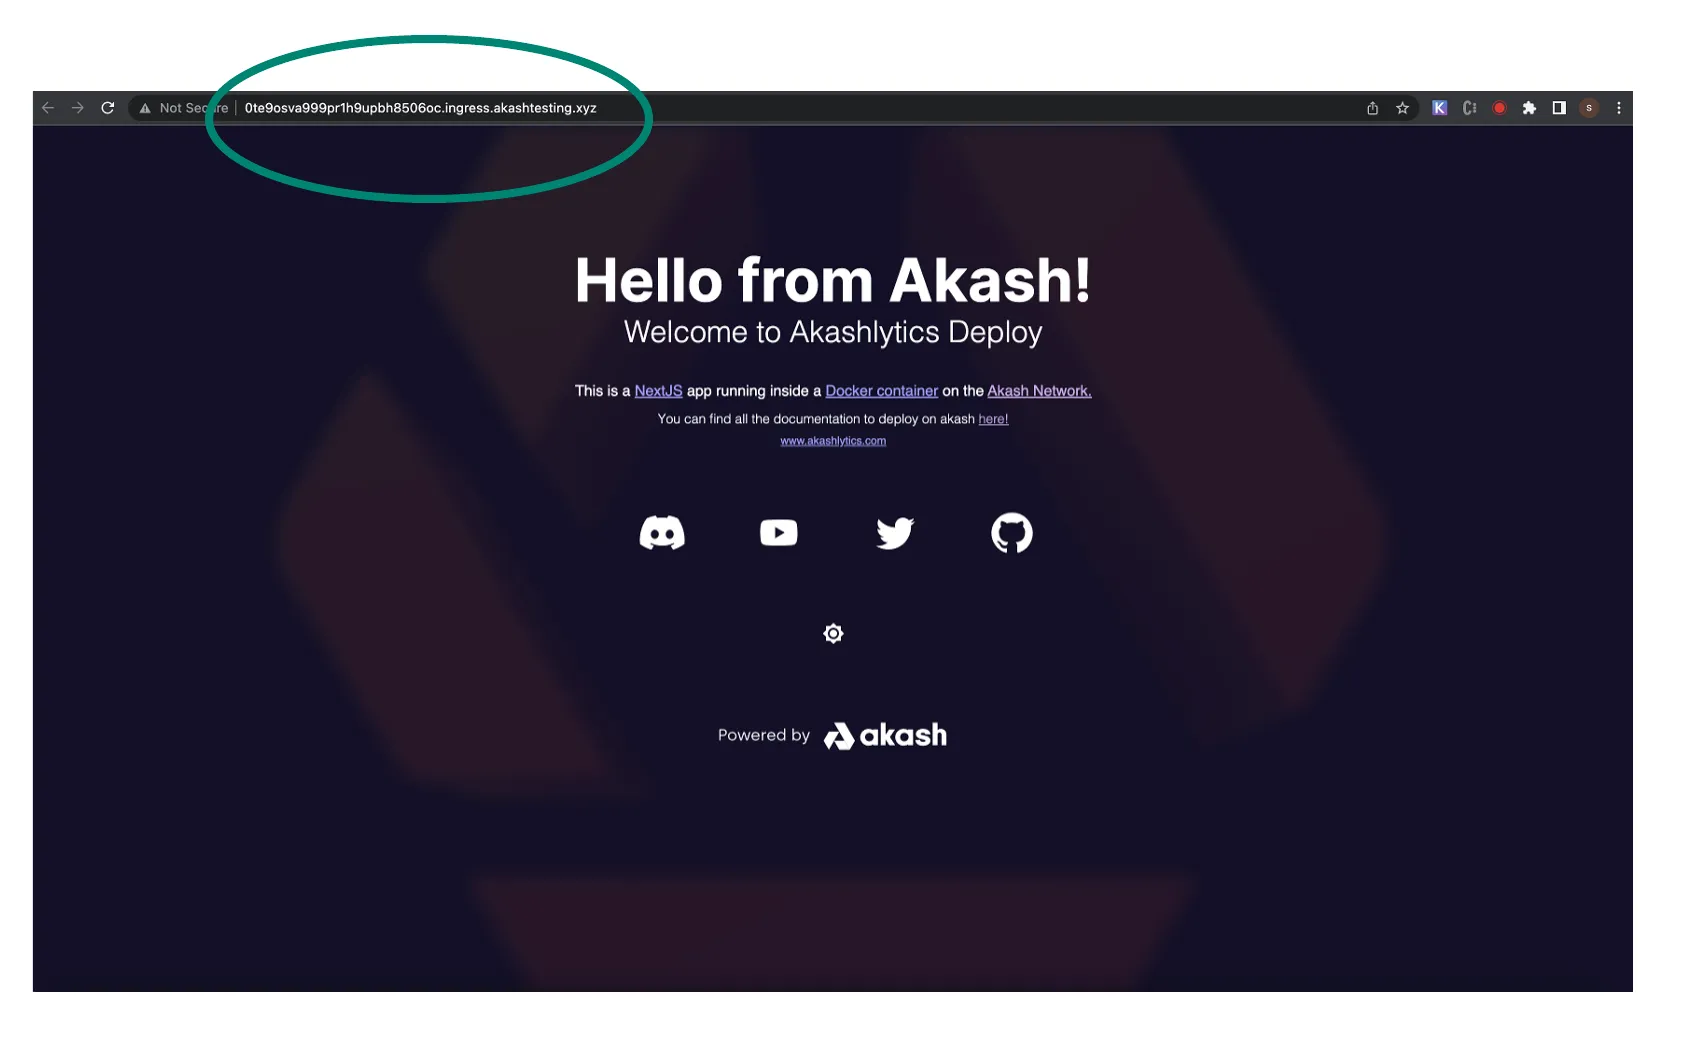The width and height of the screenshot is (1685, 1045).
Task: Open the Extensions puzzle piece icon
Action: coord(1529,108)
